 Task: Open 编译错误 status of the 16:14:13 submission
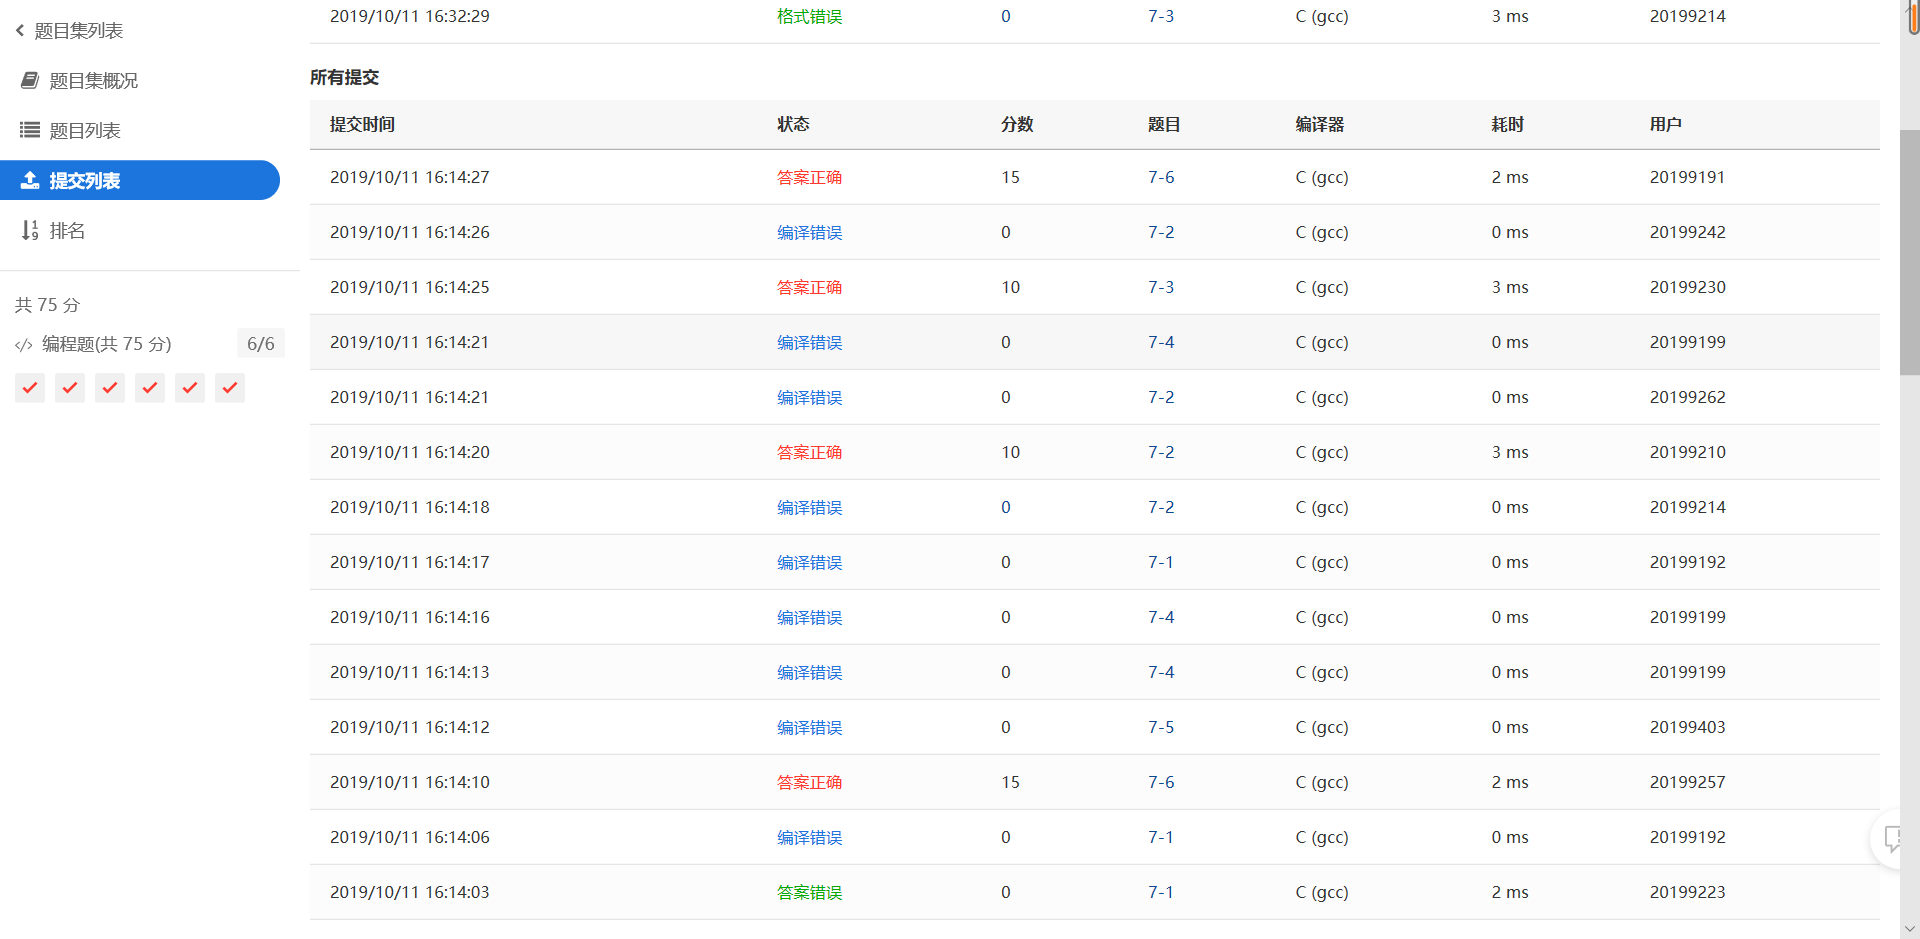pos(810,672)
